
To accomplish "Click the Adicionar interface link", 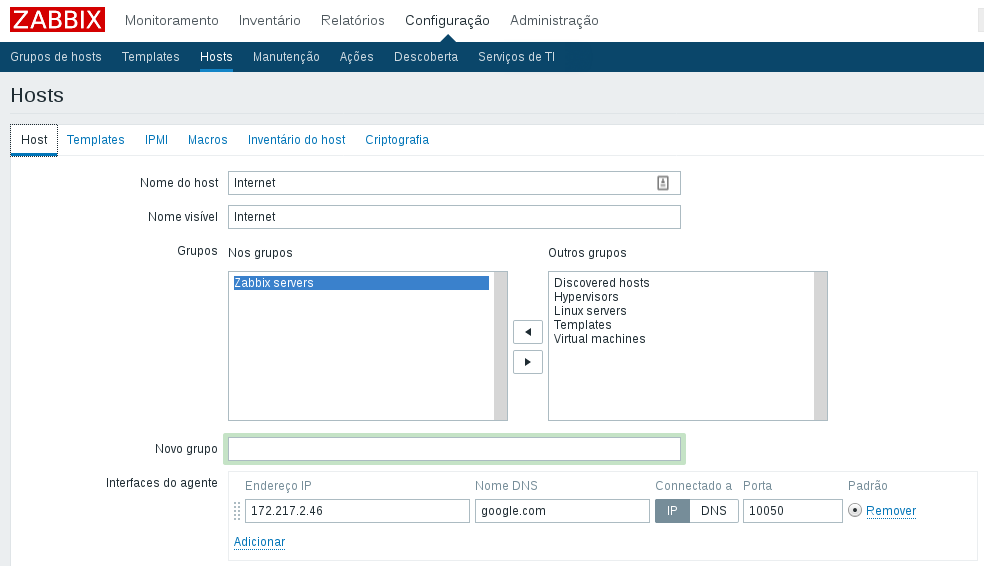I will [259, 542].
